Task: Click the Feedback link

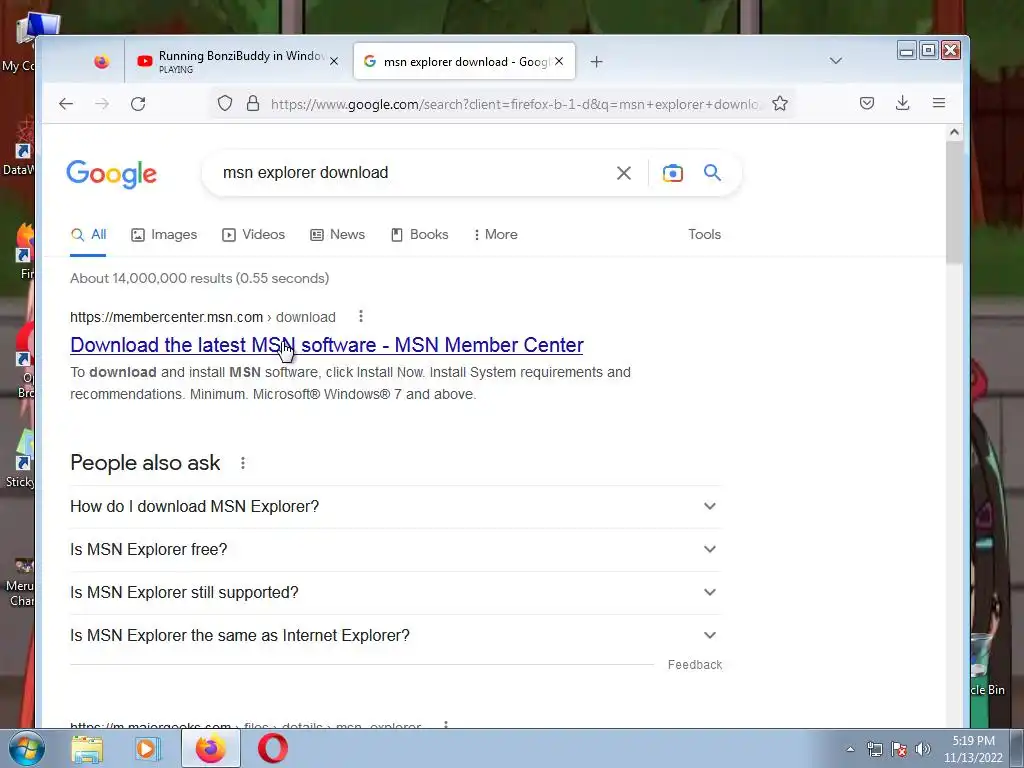Action: coord(695,665)
